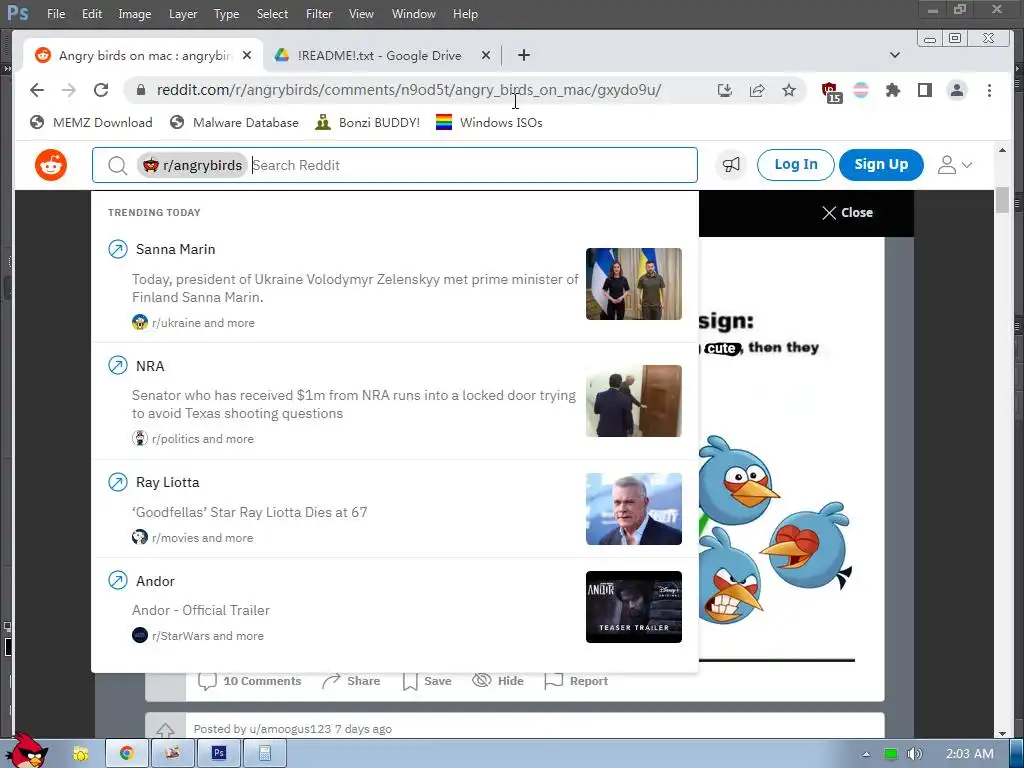
Task: Close the Angry birds on mac tab
Action: pos(247,56)
